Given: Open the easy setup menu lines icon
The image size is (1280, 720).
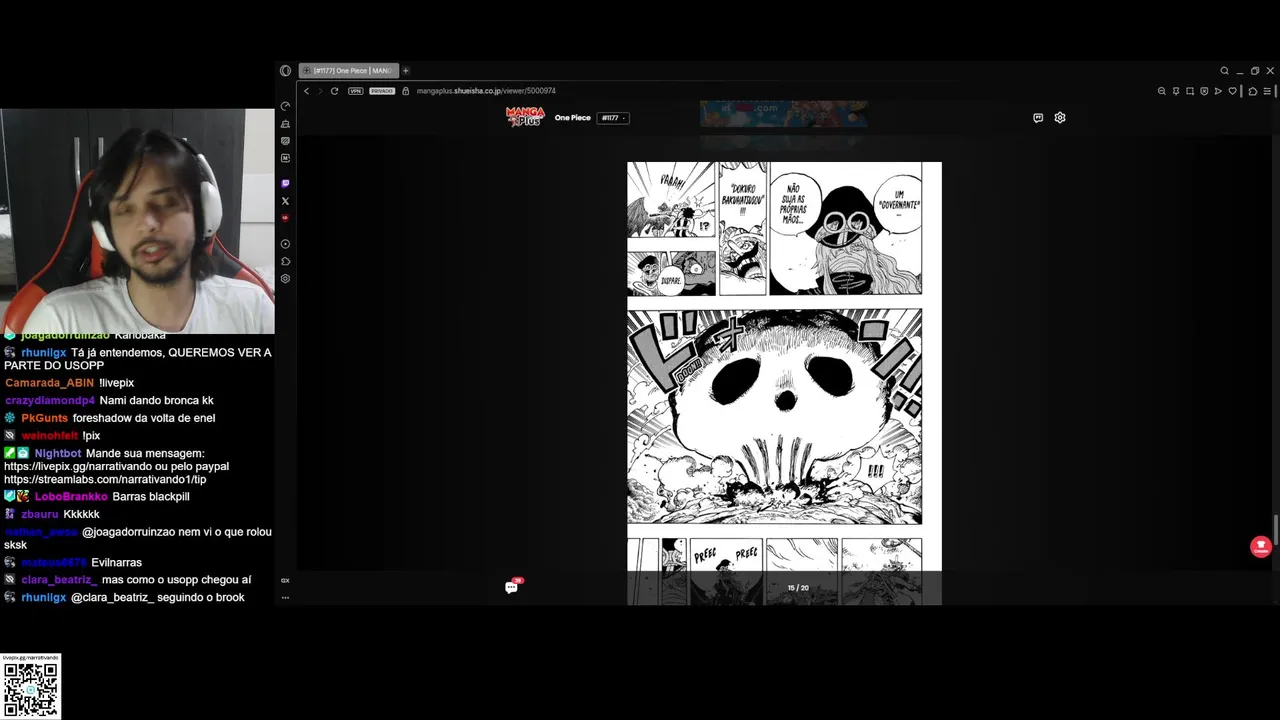Looking at the screenshot, I should pyautogui.click(x=1267, y=91).
